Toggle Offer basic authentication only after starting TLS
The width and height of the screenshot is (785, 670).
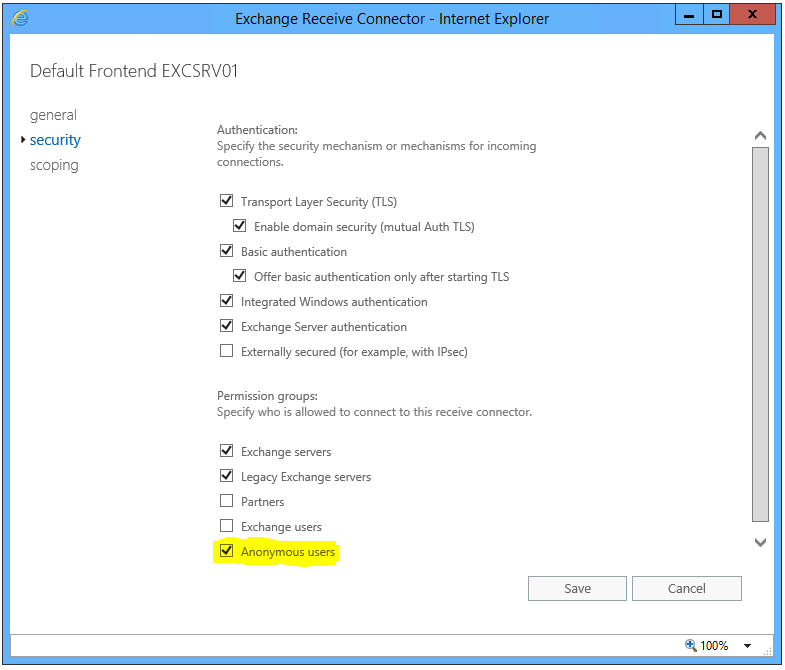tap(239, 276)
